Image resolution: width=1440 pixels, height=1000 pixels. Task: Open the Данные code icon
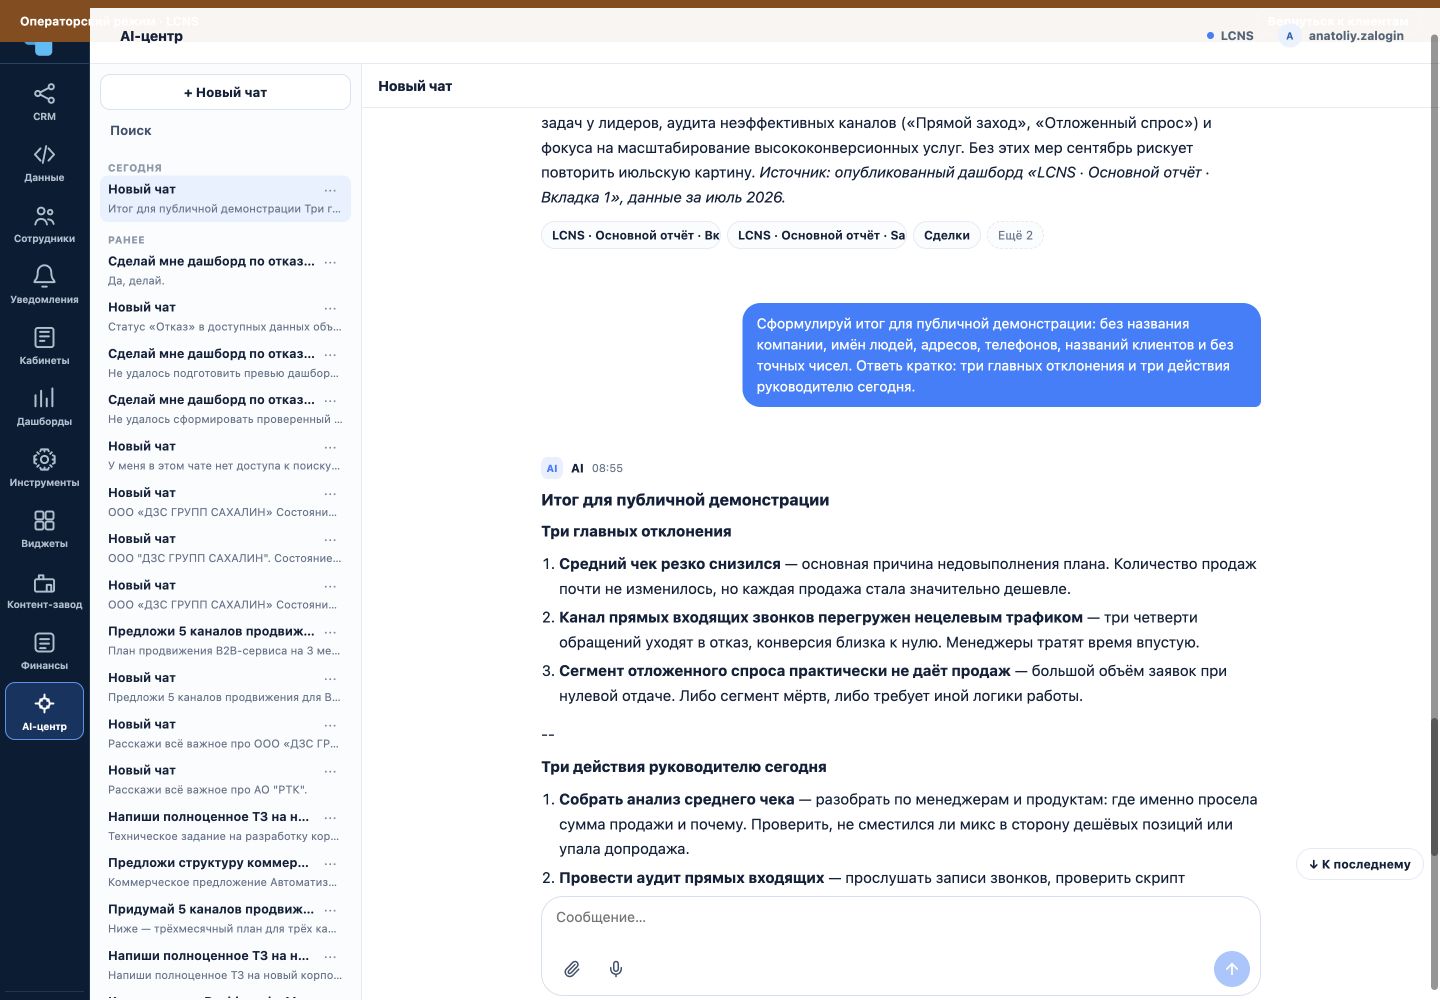coord(44,155)
